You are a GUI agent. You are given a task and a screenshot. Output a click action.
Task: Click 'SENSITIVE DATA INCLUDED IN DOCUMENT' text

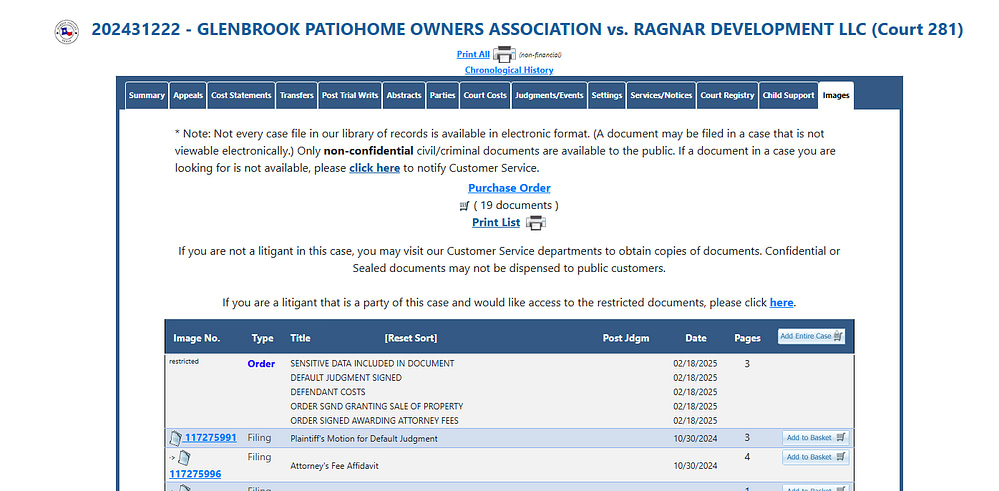pyautogui.click(x=372, y=363)
